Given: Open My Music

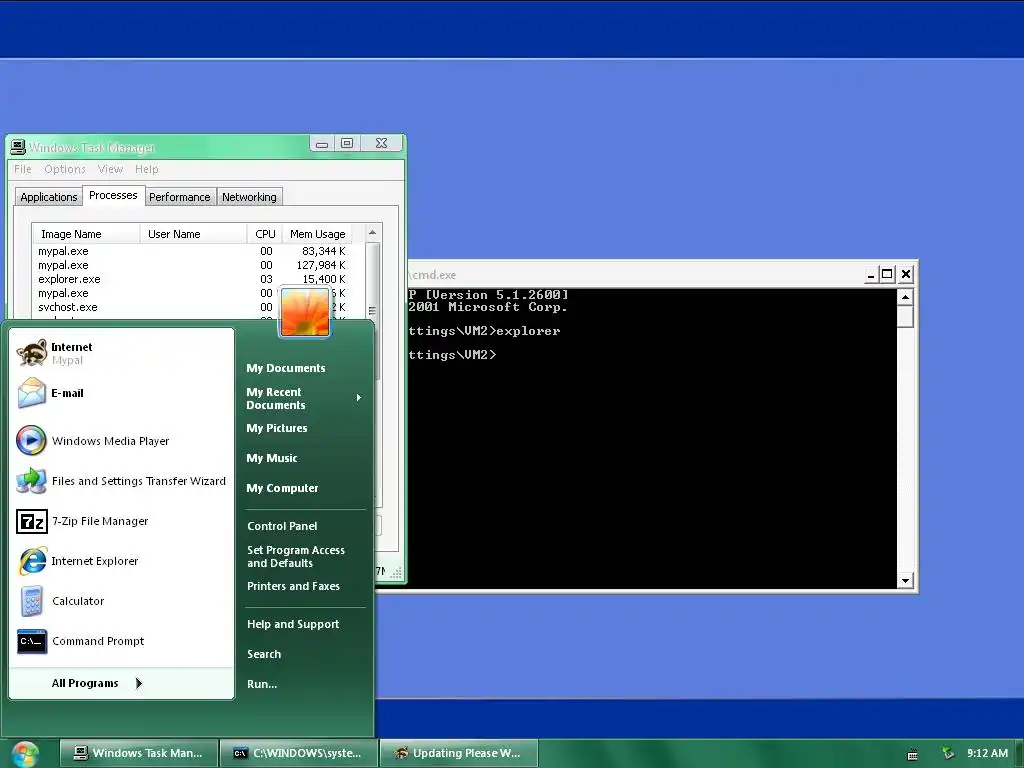Looking at the screenshot, I should click(x=272, y=458).
